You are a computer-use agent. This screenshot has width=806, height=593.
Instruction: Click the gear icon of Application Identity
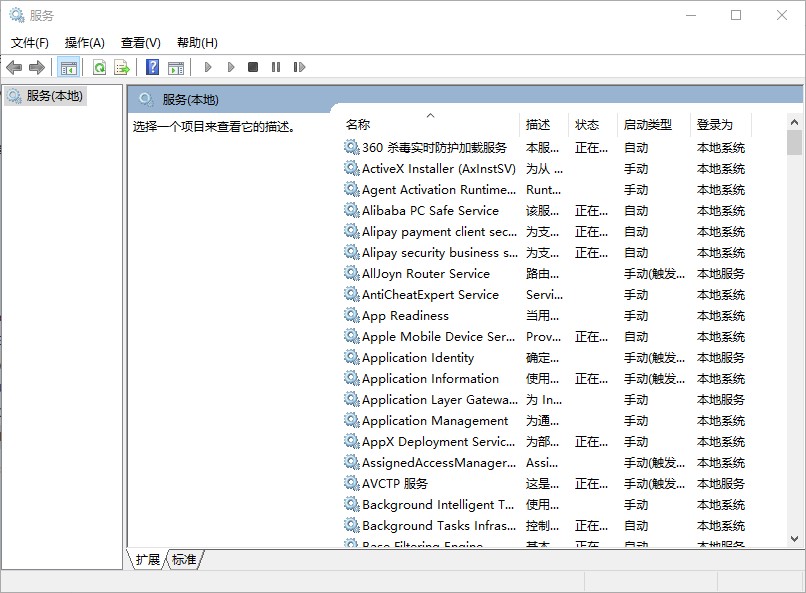coord(352,358)
